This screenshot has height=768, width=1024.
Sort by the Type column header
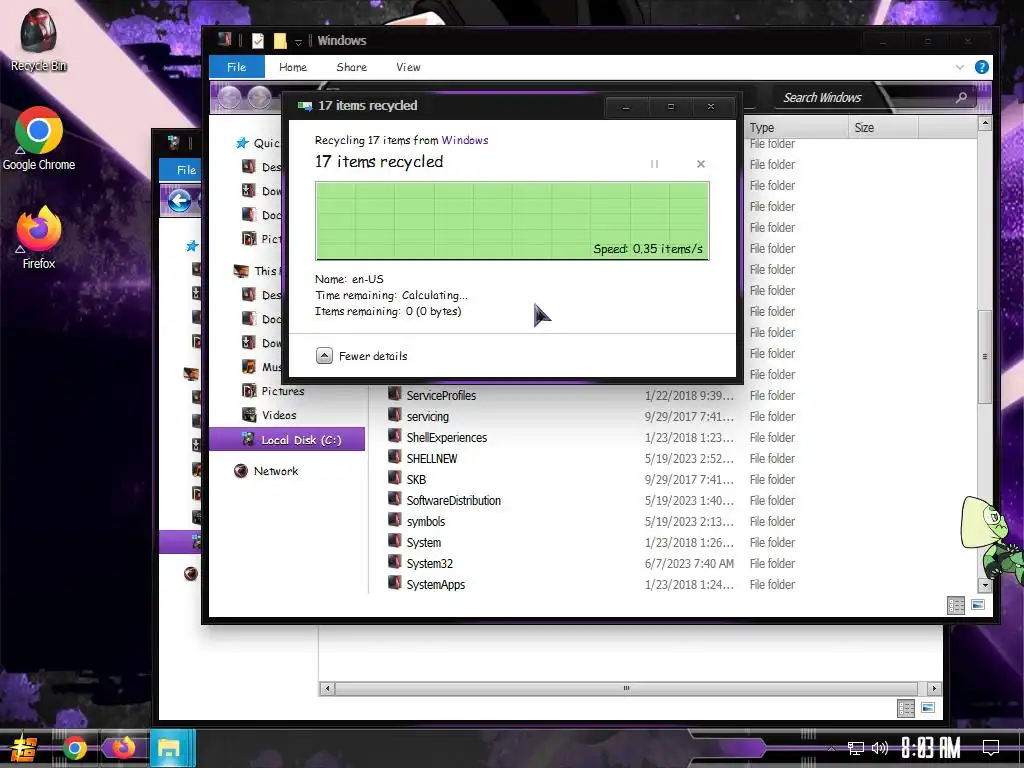point(795,127)
